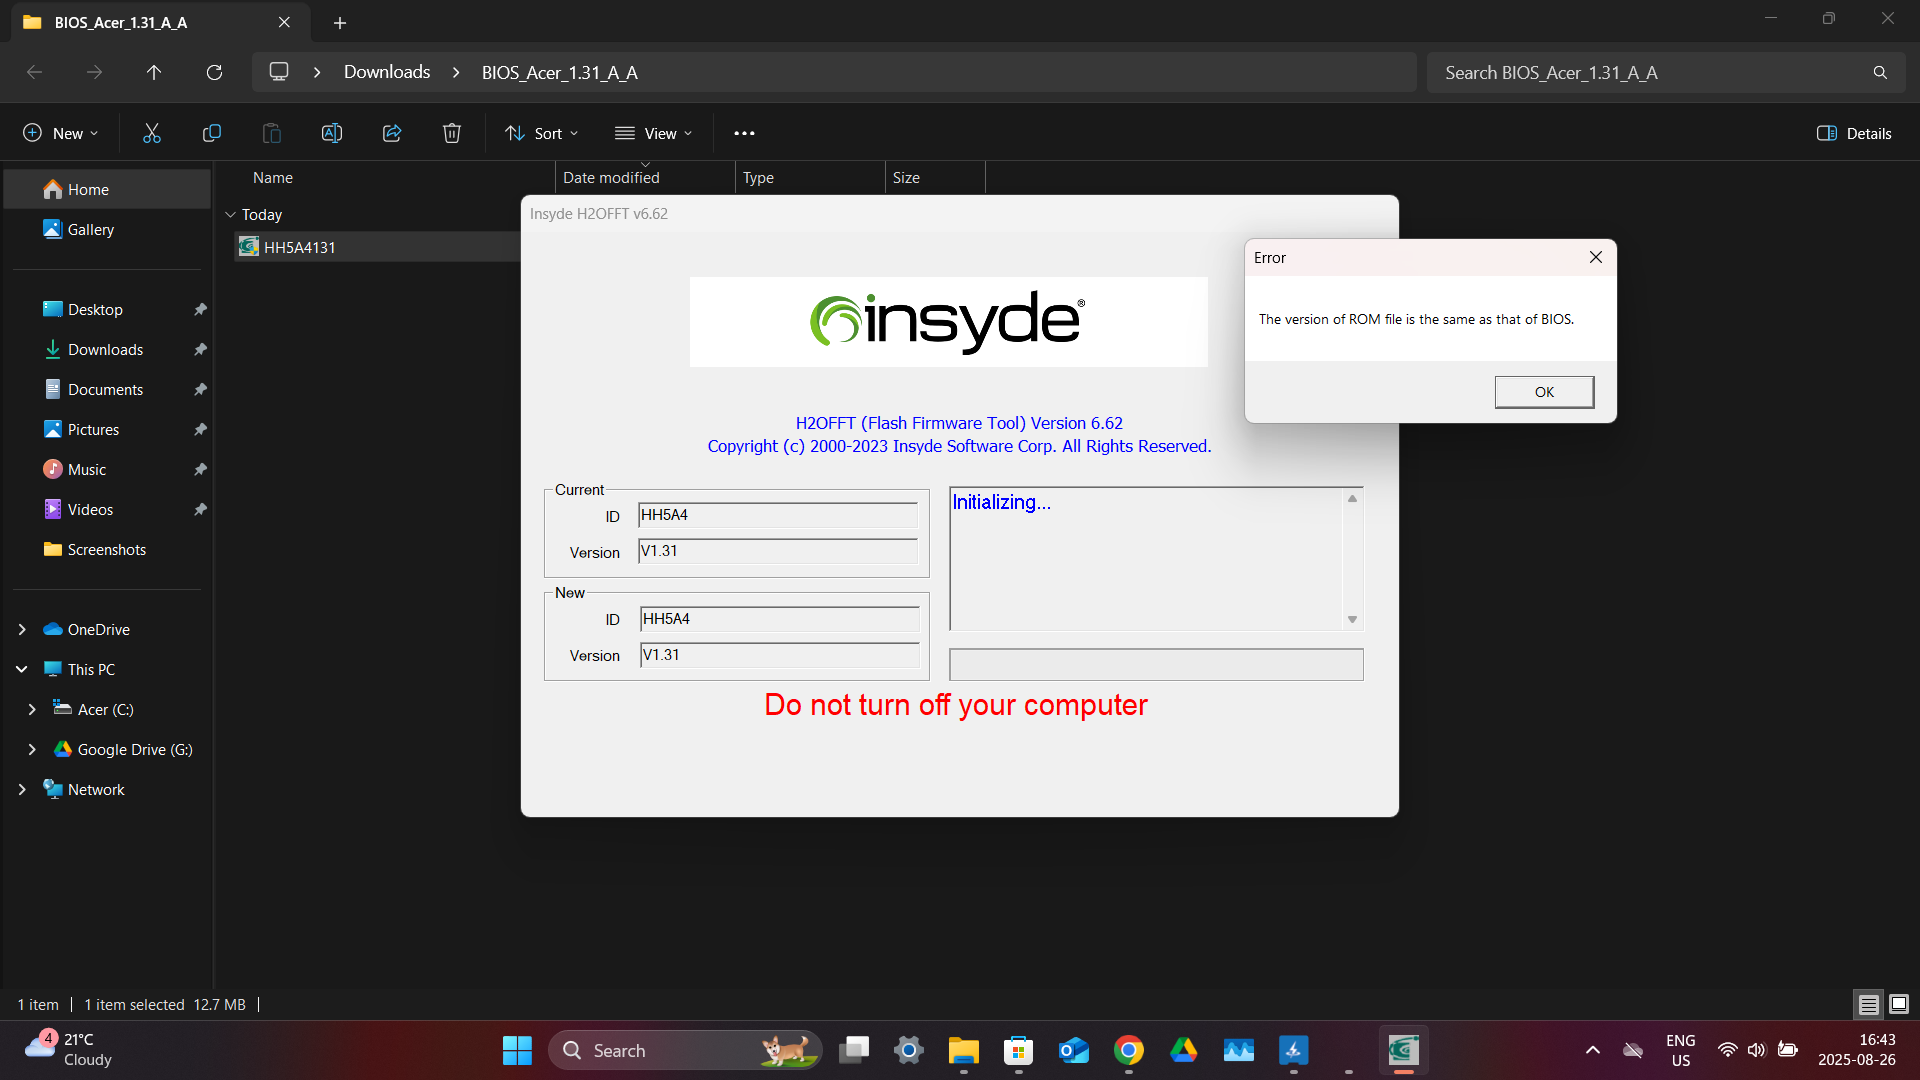This screenshot has height=1080, width=1920.
Task: Collapse the Today group
Action: tap(230, 214)
